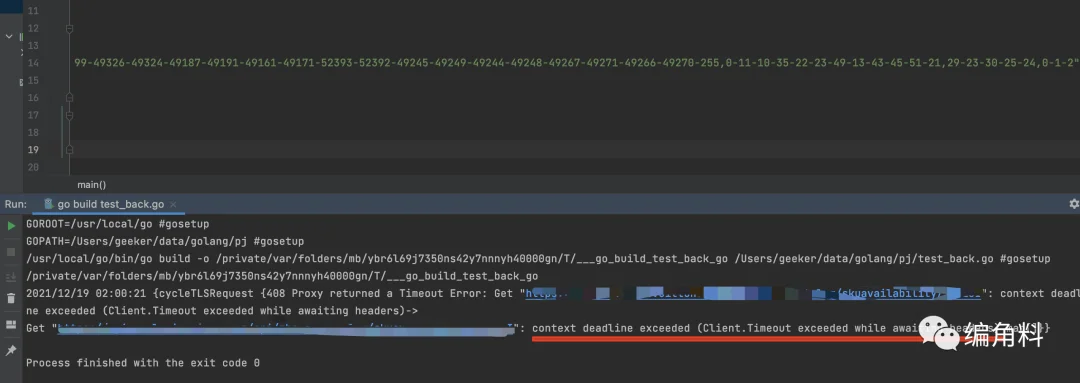Click Go file icon on run tab

click(48, 204)
